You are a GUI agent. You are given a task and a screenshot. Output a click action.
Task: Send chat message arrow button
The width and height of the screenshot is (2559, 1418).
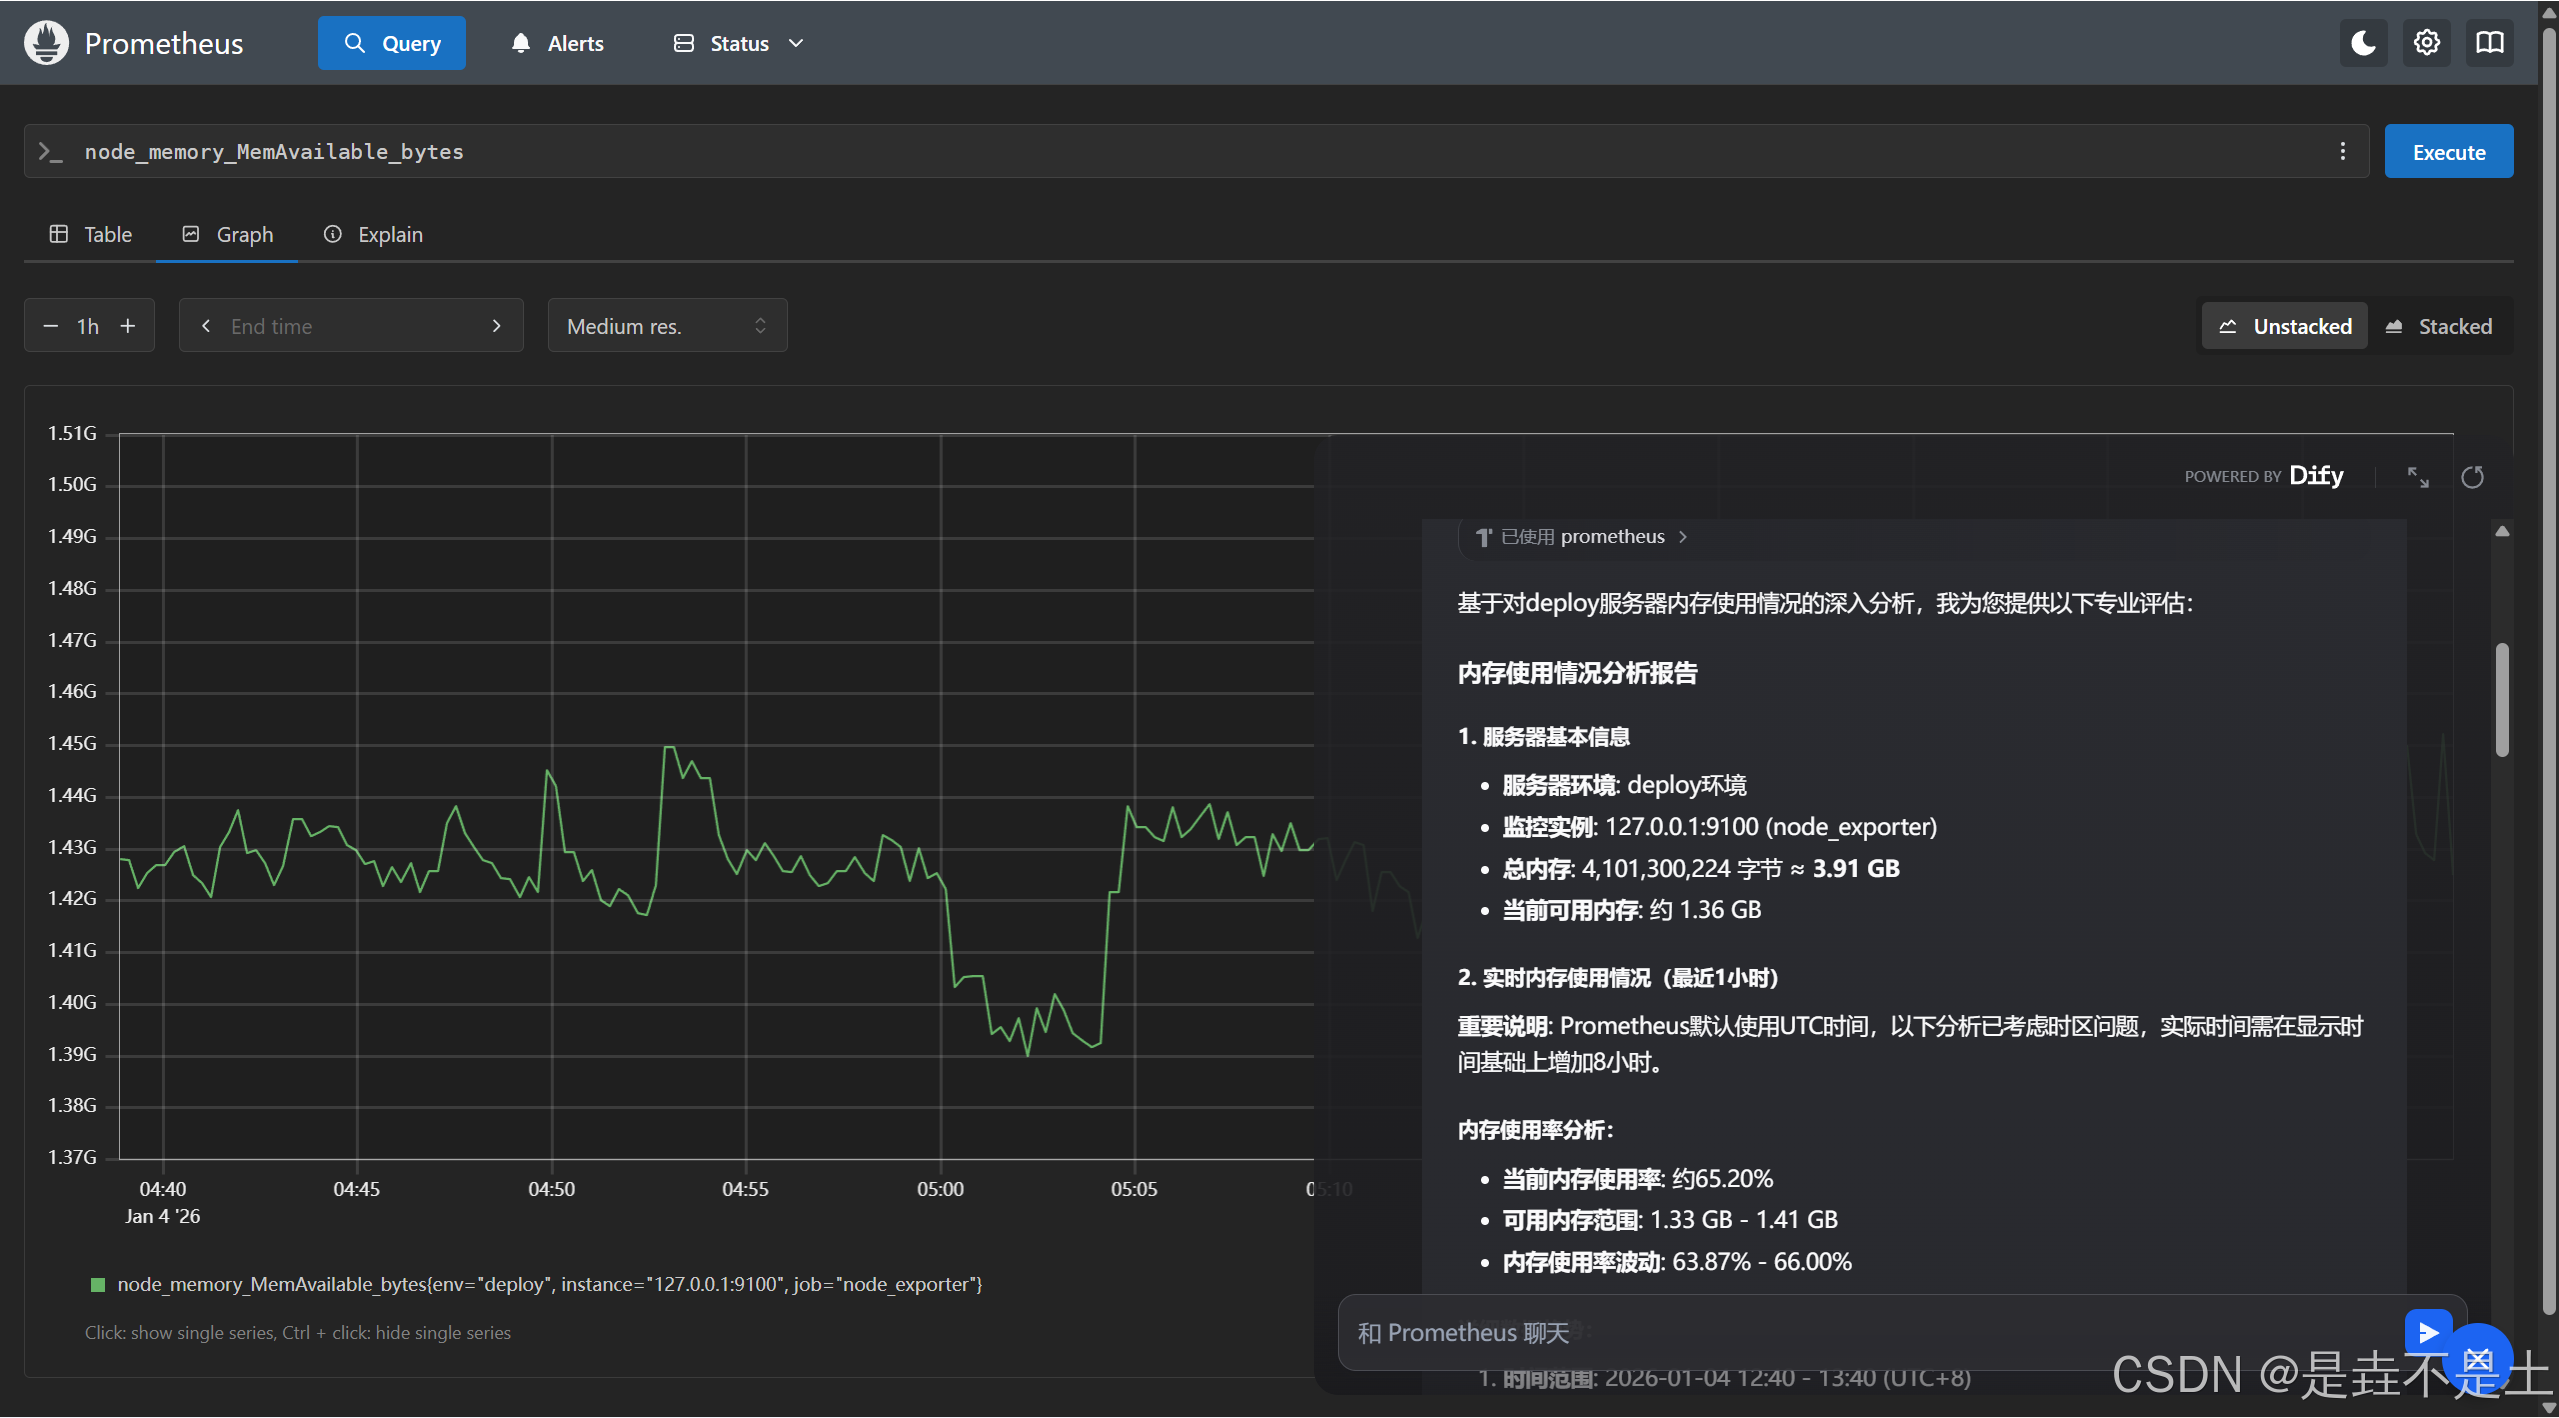pos(2427,1332)
